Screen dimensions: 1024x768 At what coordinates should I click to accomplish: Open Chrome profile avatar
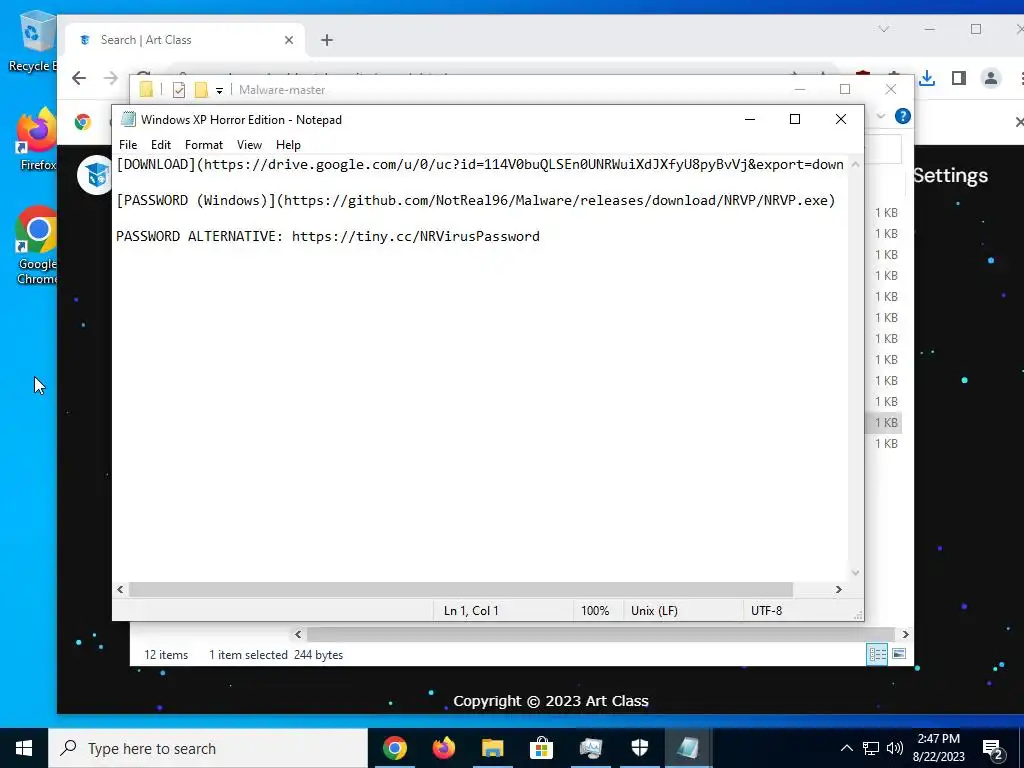pyautogui.click(x=991, y=78)
